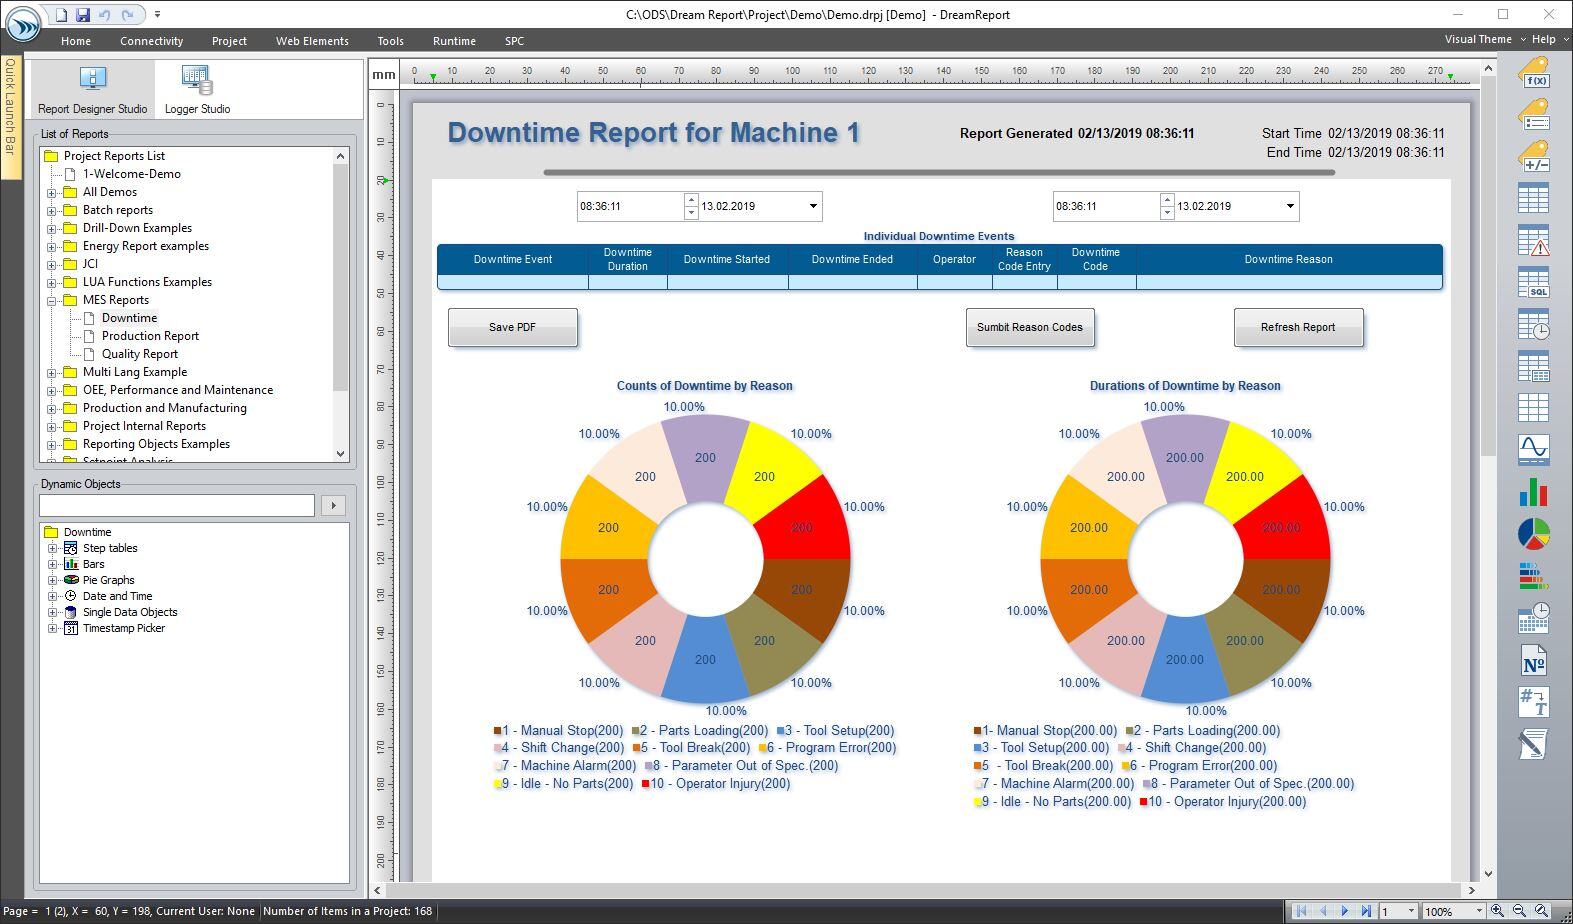Click the Refresh Report button
This screenshot has width=1573, height=924.
pos(1297,327)
